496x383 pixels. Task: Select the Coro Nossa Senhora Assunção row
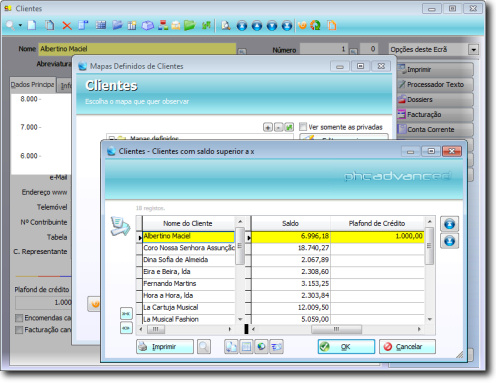[x=189, y=248]
